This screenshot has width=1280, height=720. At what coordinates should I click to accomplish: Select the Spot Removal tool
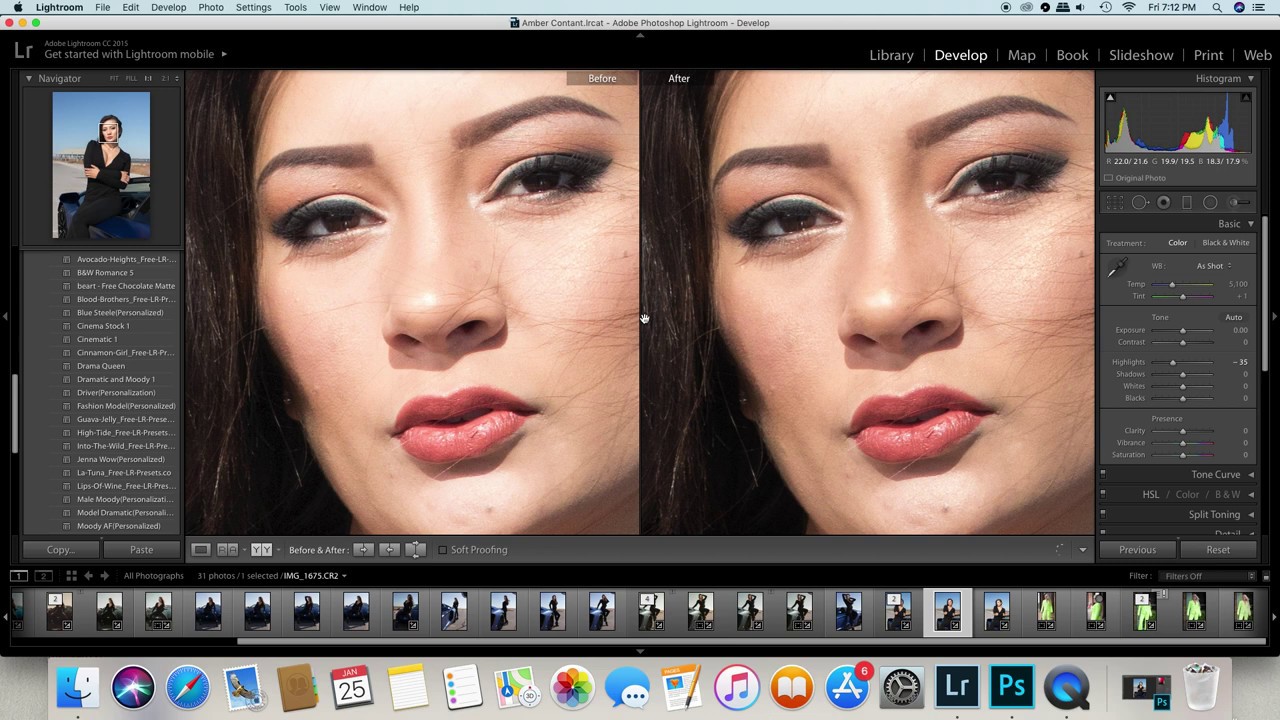coord(1139,202)
